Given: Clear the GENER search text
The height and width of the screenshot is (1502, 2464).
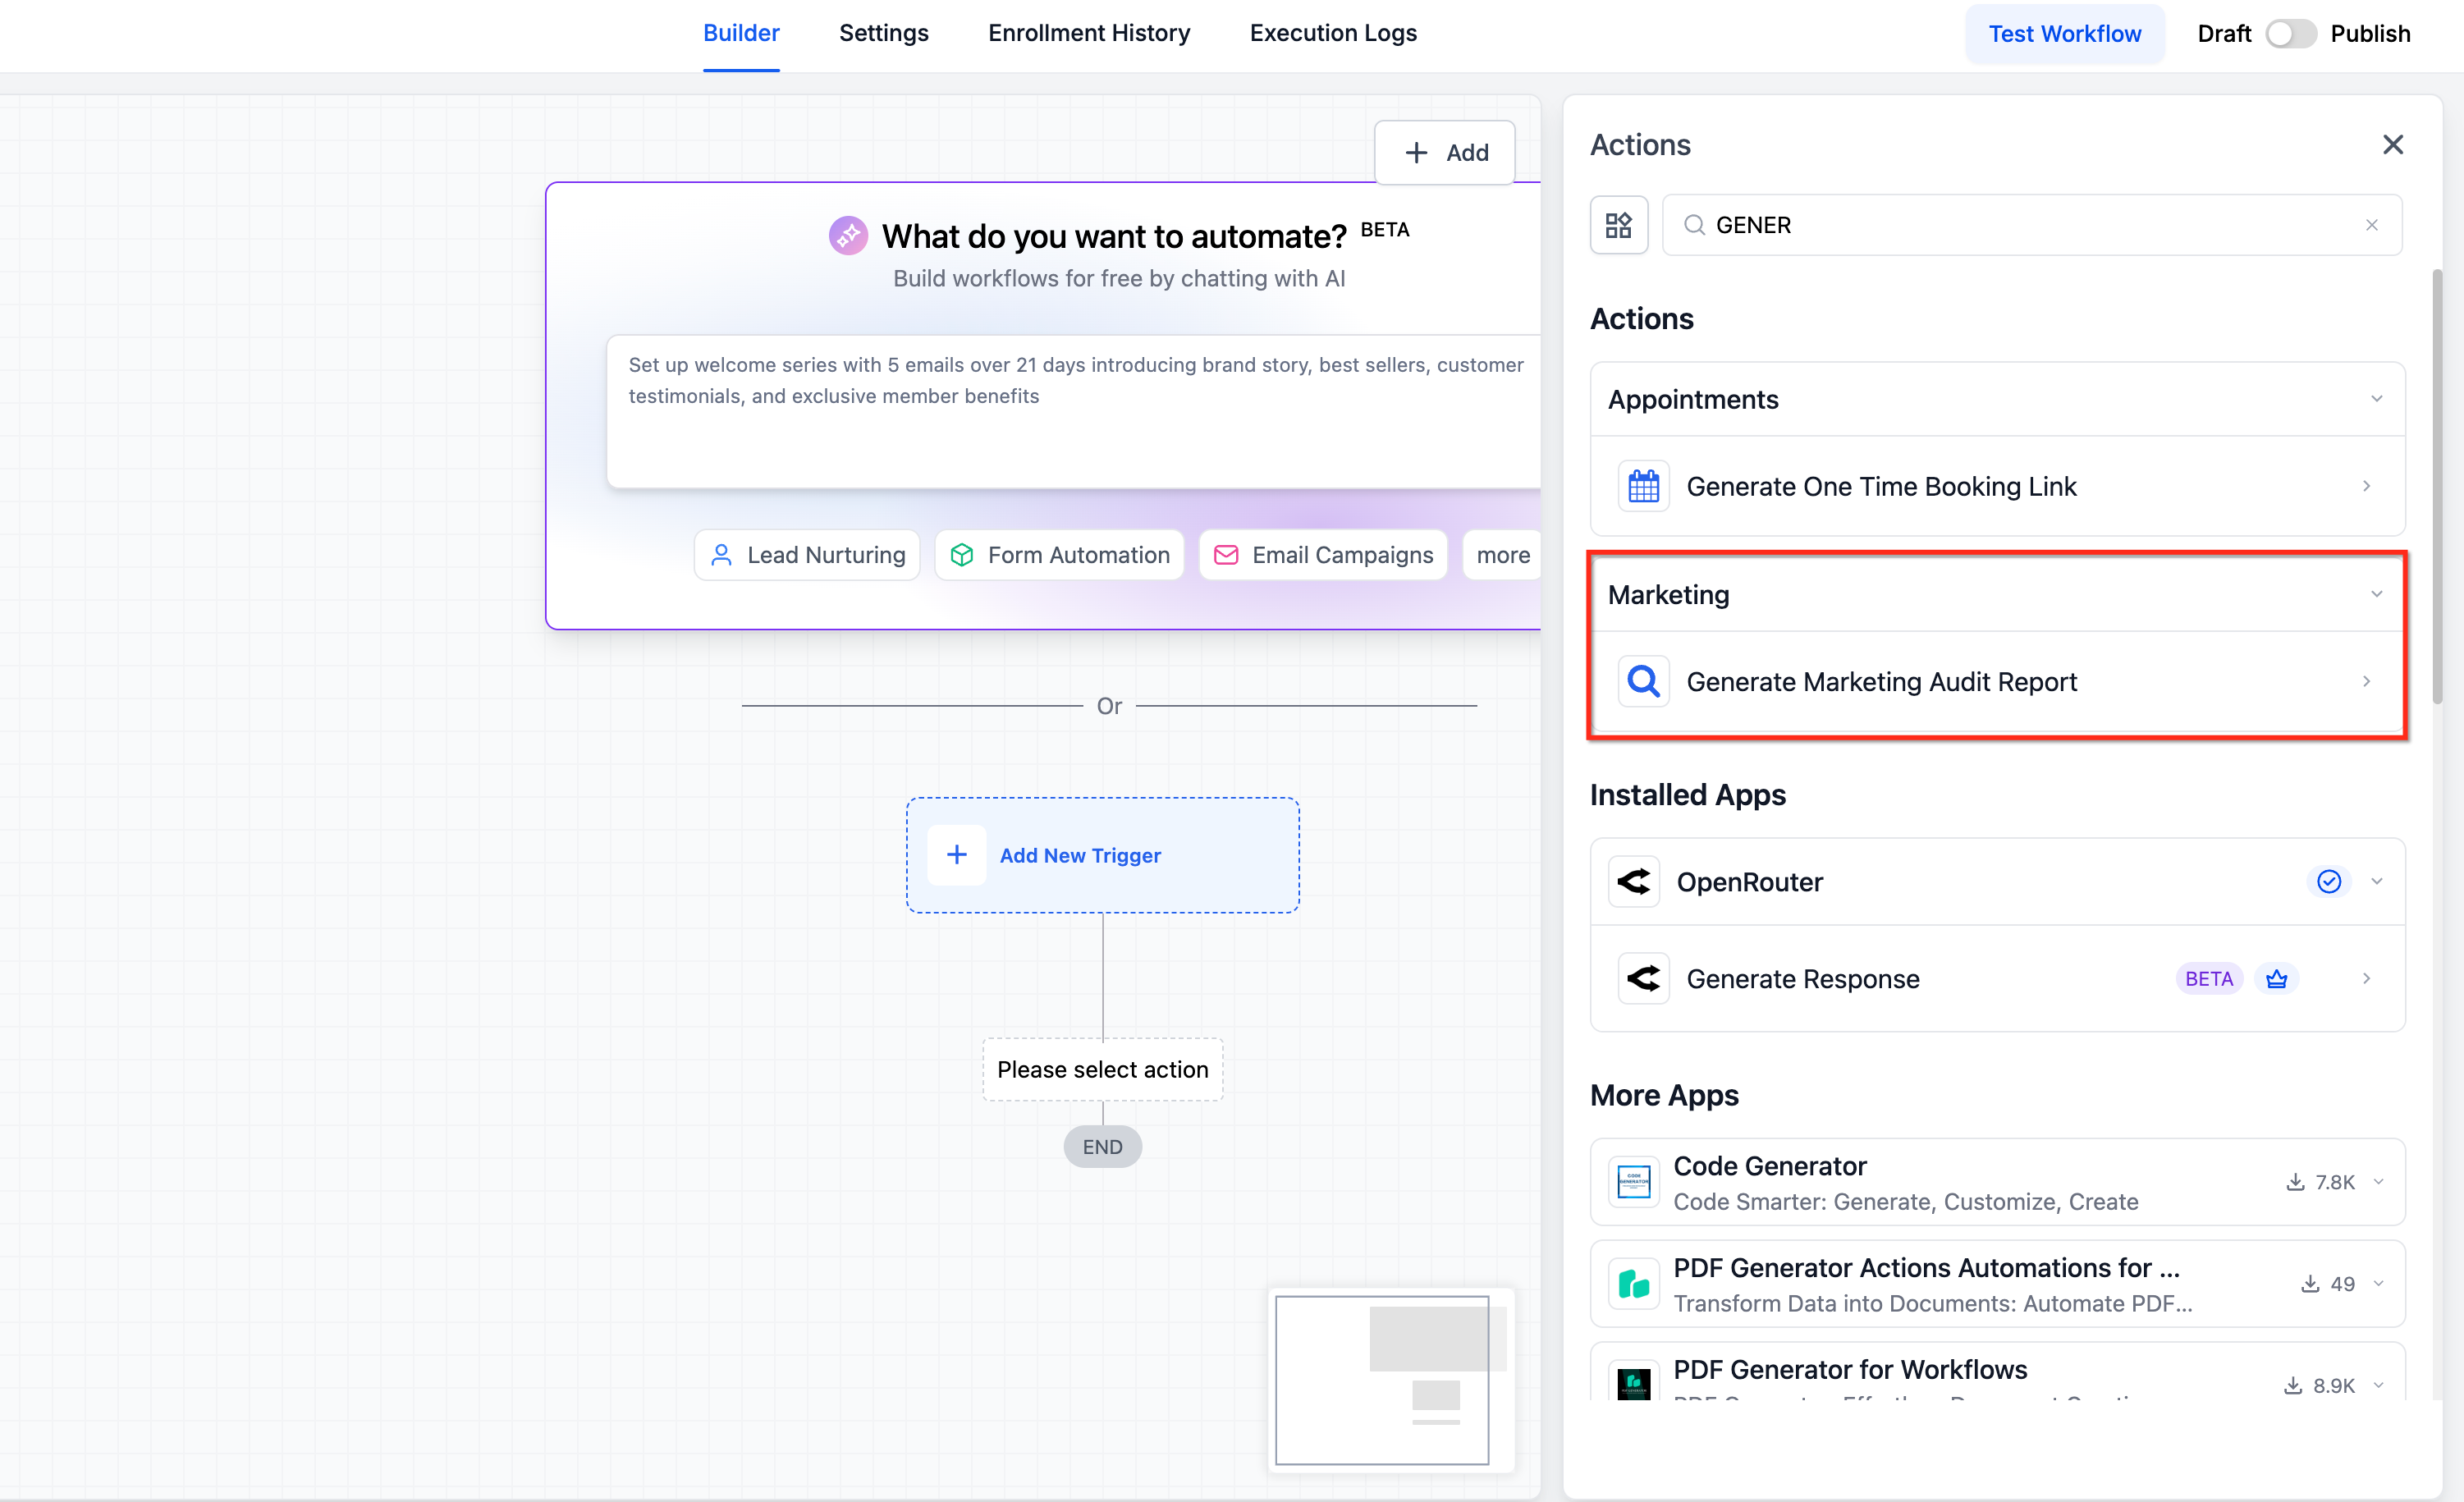Looking at the screenshot, I should pos(2371,225).
